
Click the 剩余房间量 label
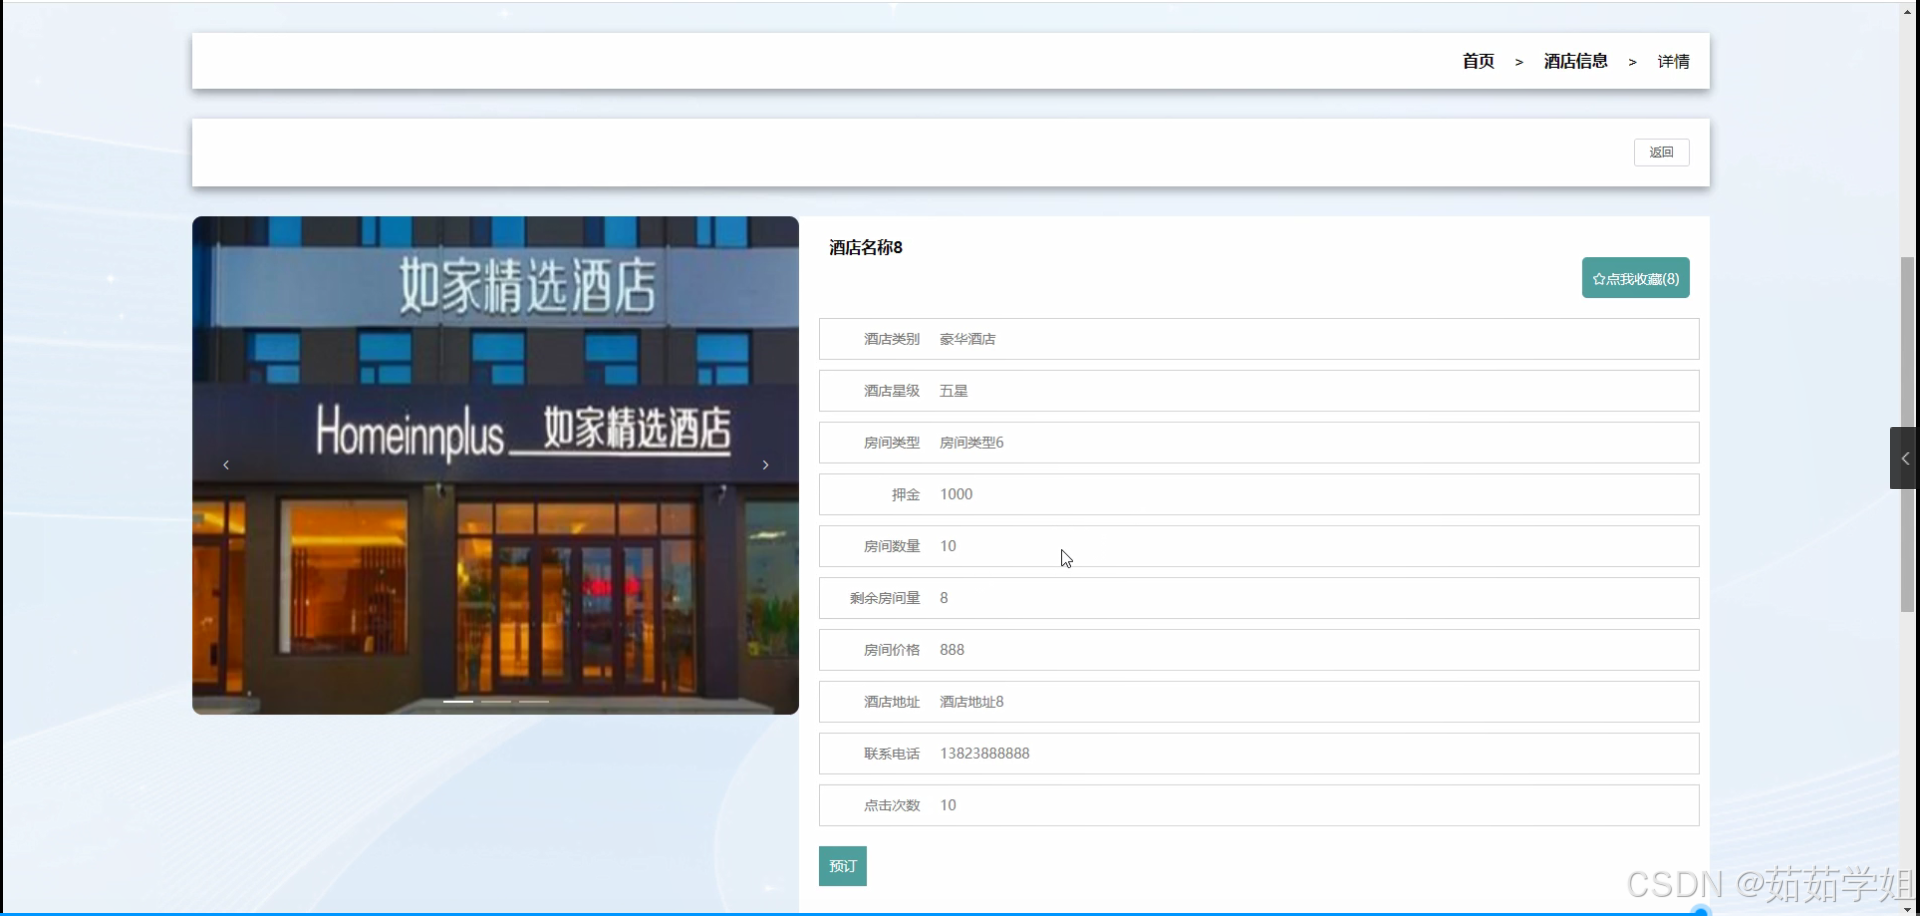885,598
